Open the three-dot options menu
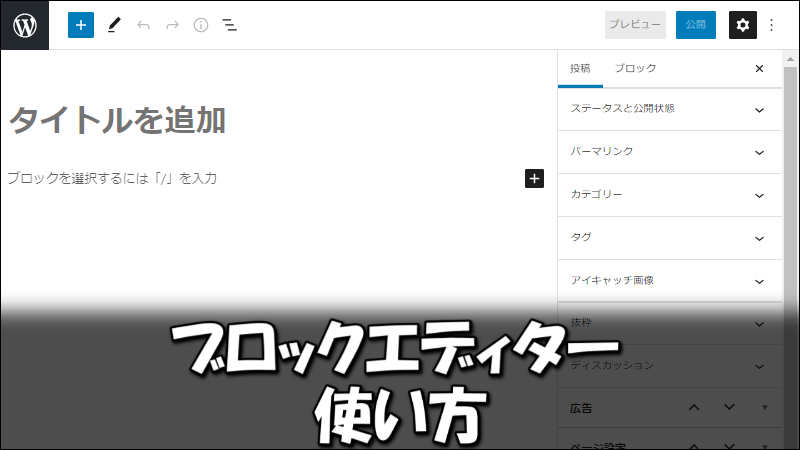Image resolution: width=800 pixels, height=450 pixels. pos(772,25)
